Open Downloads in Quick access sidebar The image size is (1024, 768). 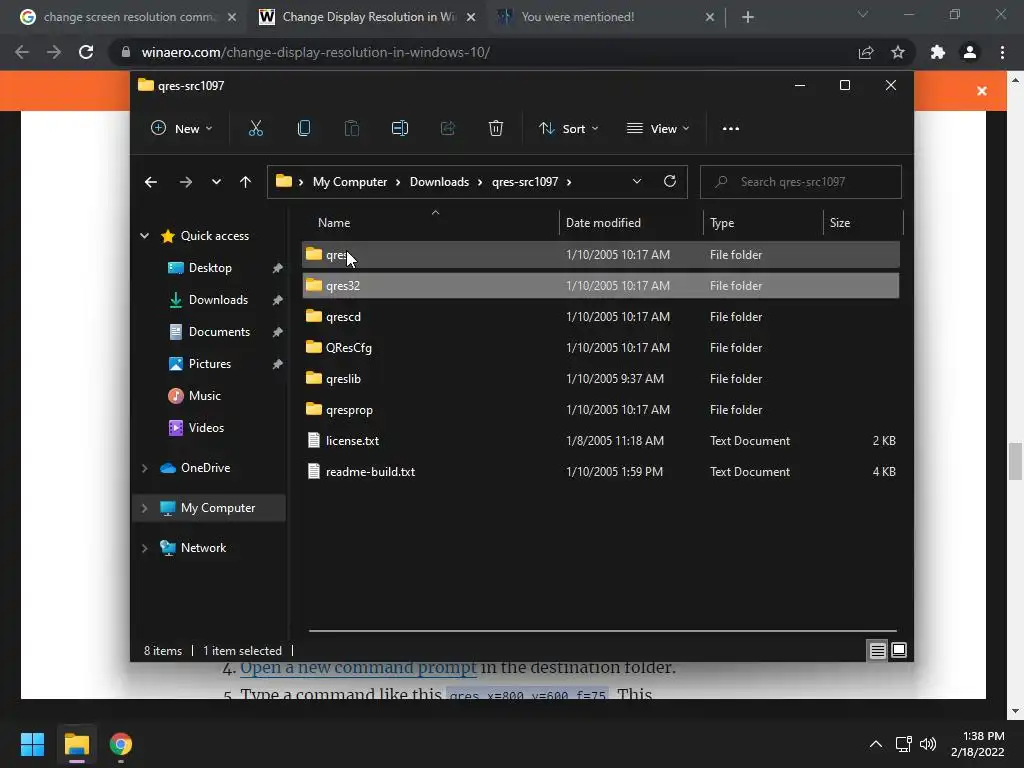[x=218, y=300]
